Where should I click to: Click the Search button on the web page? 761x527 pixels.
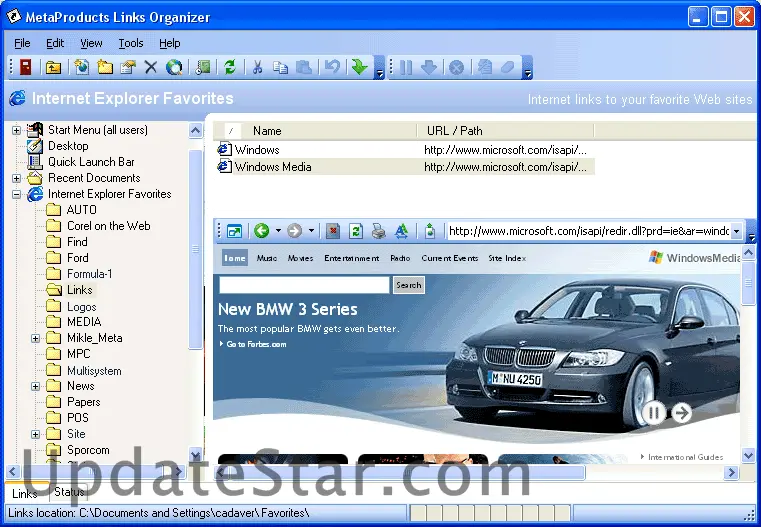[408, 285]
